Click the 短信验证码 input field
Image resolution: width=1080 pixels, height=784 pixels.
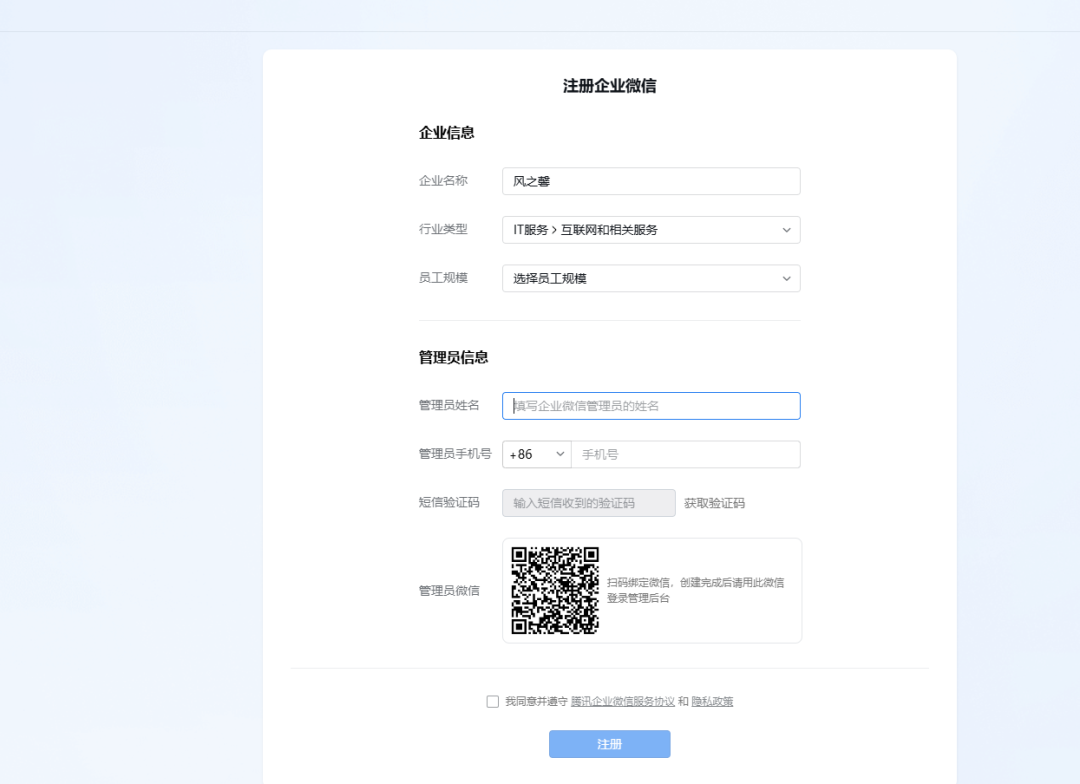(589, 503)
